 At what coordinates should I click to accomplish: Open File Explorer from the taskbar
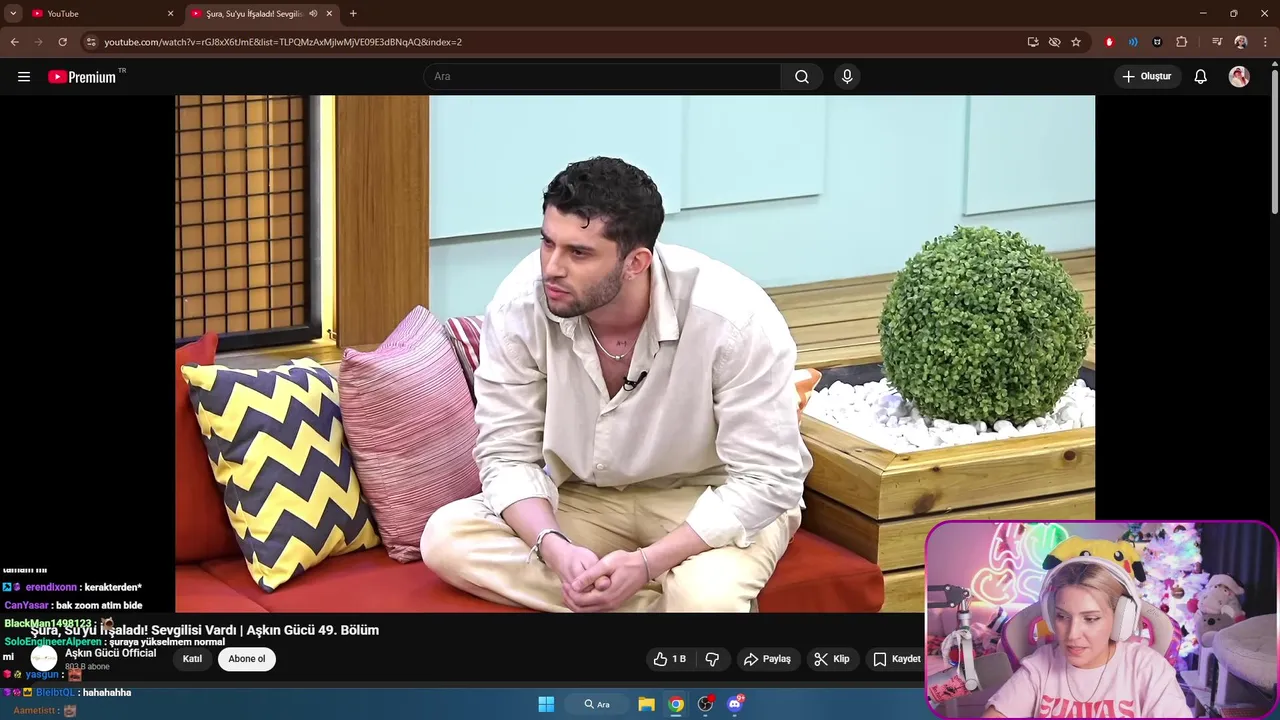click(x=647, y=704)
